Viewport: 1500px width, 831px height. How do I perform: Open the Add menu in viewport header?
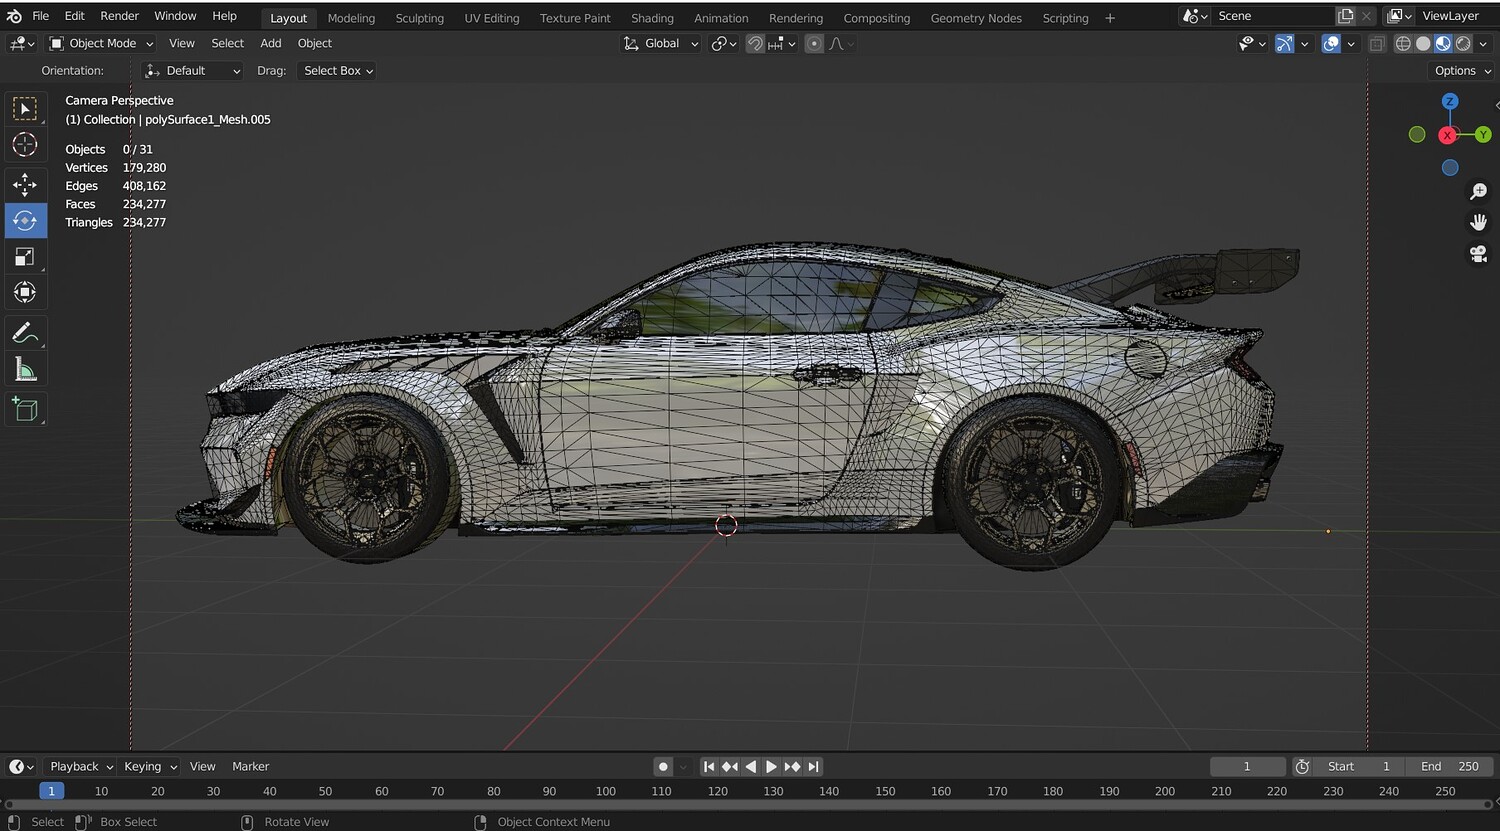[271, 44]
